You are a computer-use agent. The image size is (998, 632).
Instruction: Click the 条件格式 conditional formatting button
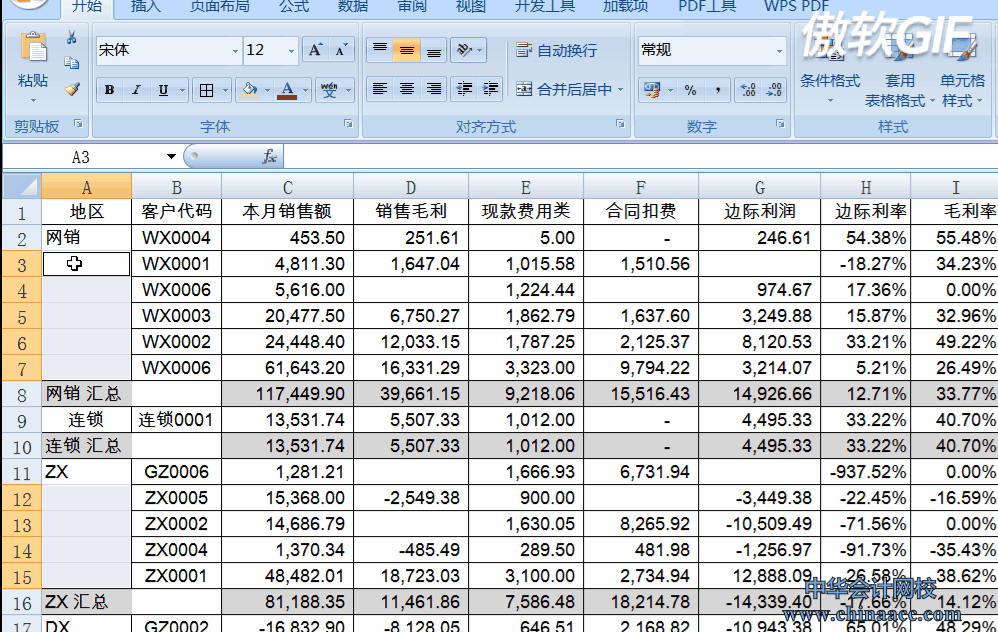[x=831, y=80]
